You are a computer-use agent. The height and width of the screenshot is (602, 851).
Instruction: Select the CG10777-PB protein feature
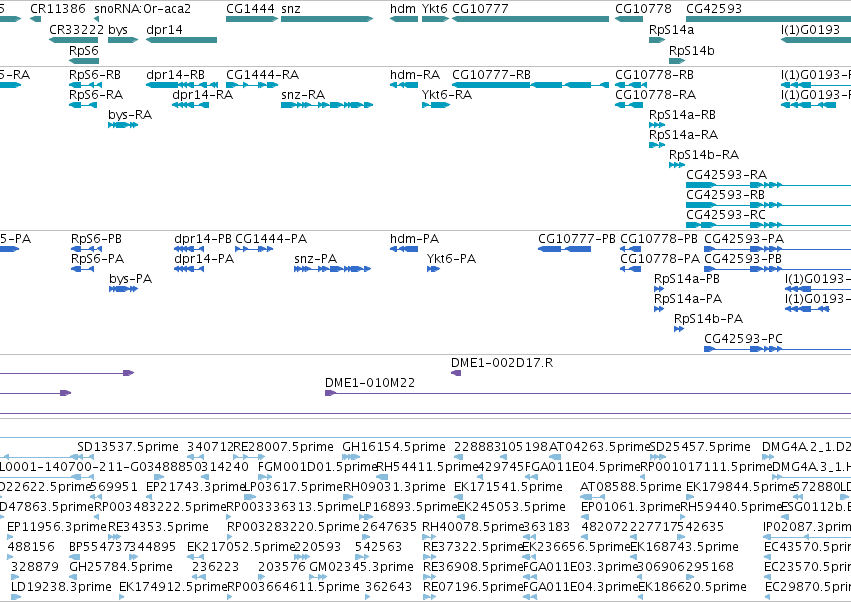tap(564, 249)
